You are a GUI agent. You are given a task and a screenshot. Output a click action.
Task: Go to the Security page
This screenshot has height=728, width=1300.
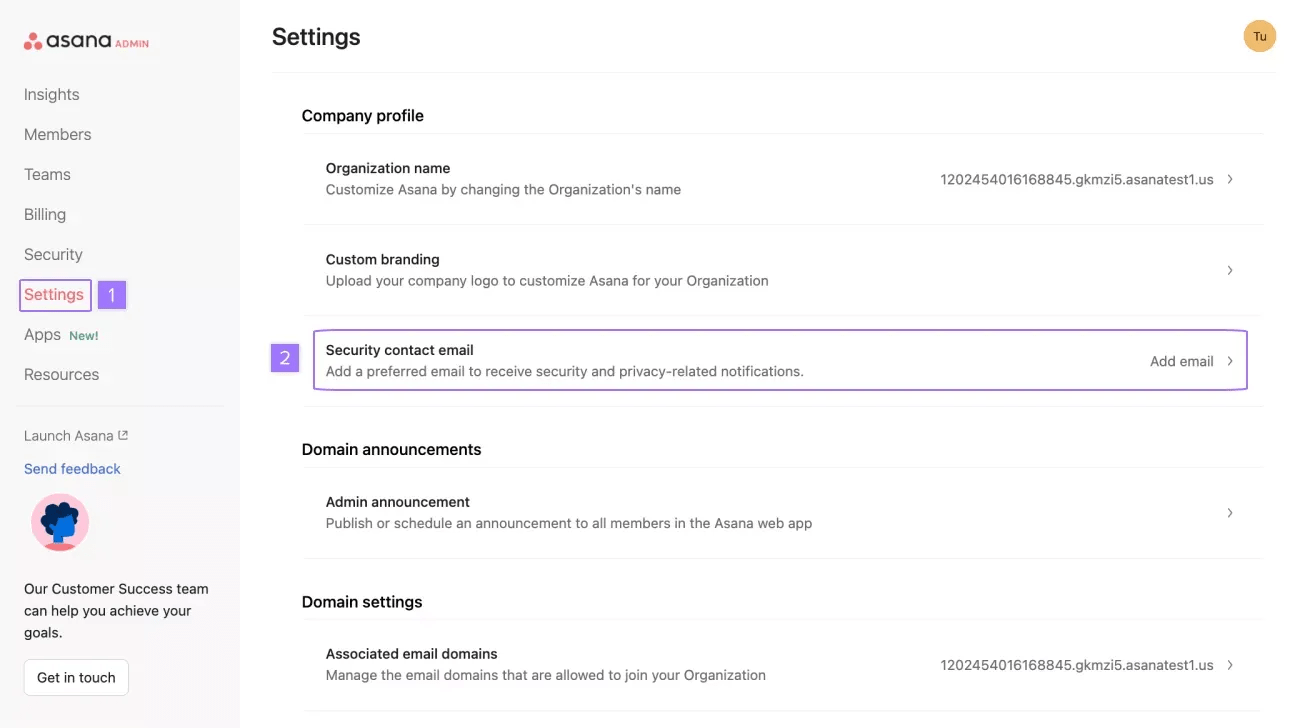coord(53,254)
